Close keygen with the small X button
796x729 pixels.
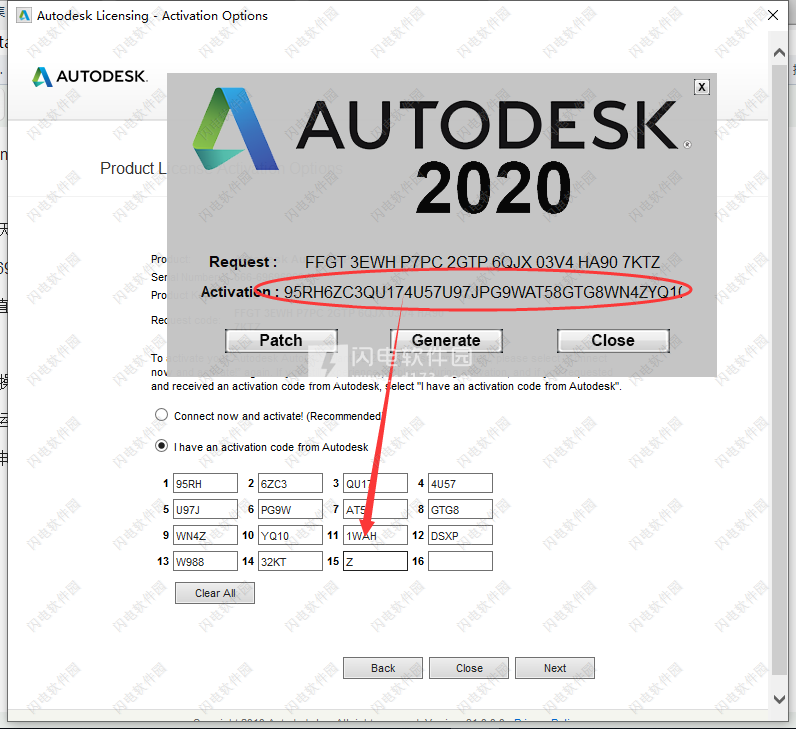pos(702,87)
